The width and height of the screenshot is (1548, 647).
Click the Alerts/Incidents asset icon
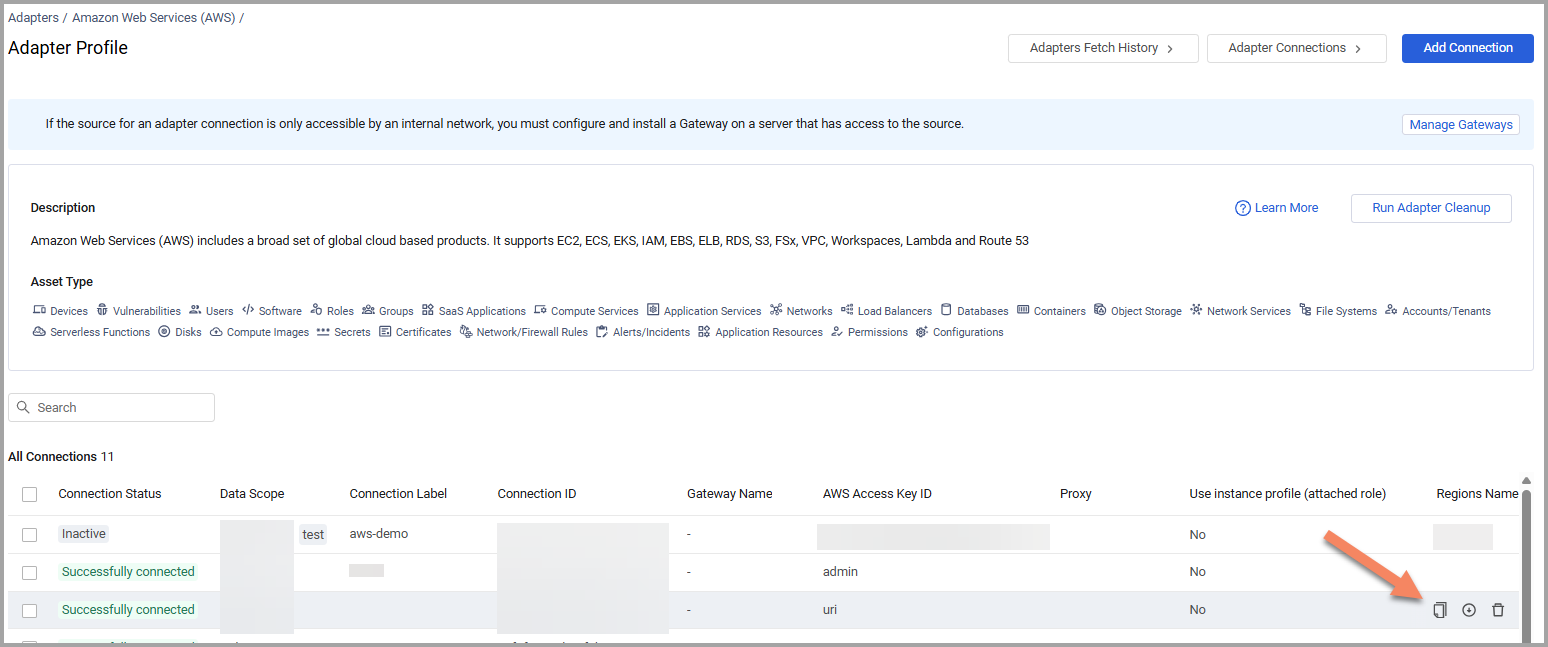602,331
